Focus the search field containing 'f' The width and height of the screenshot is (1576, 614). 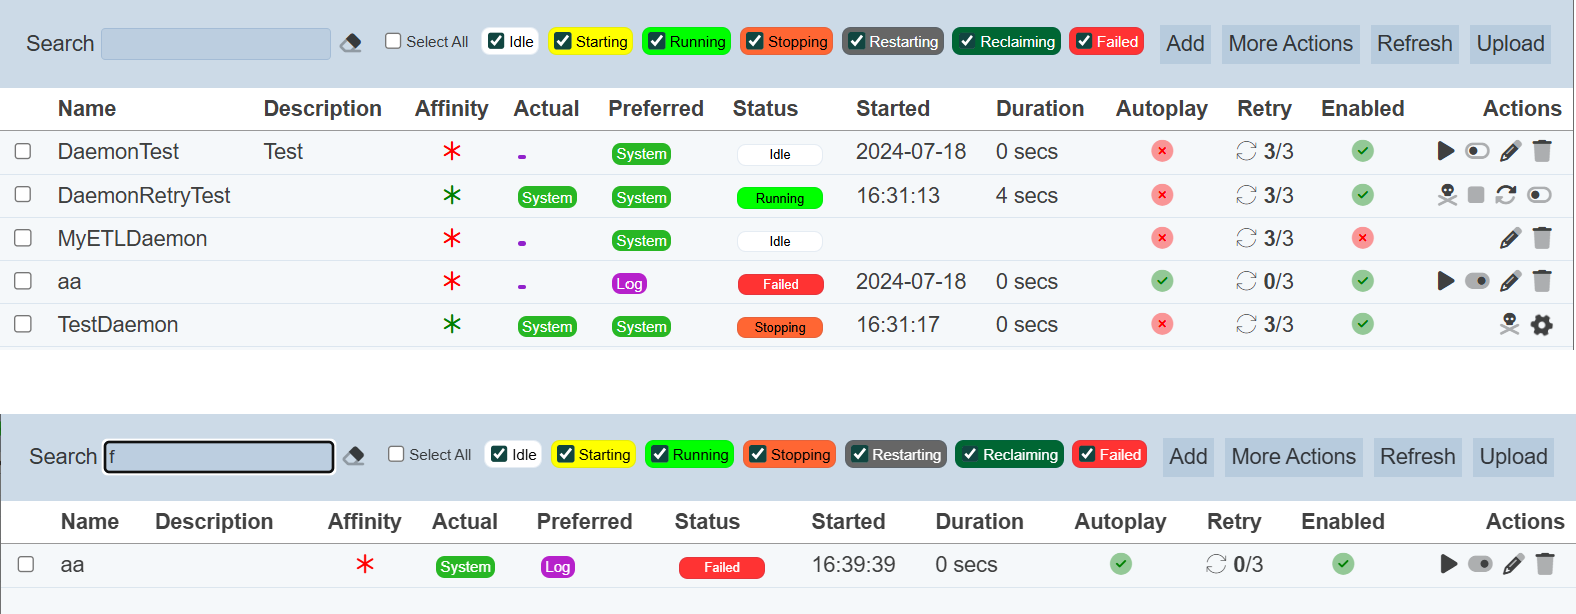coord(220,457)
